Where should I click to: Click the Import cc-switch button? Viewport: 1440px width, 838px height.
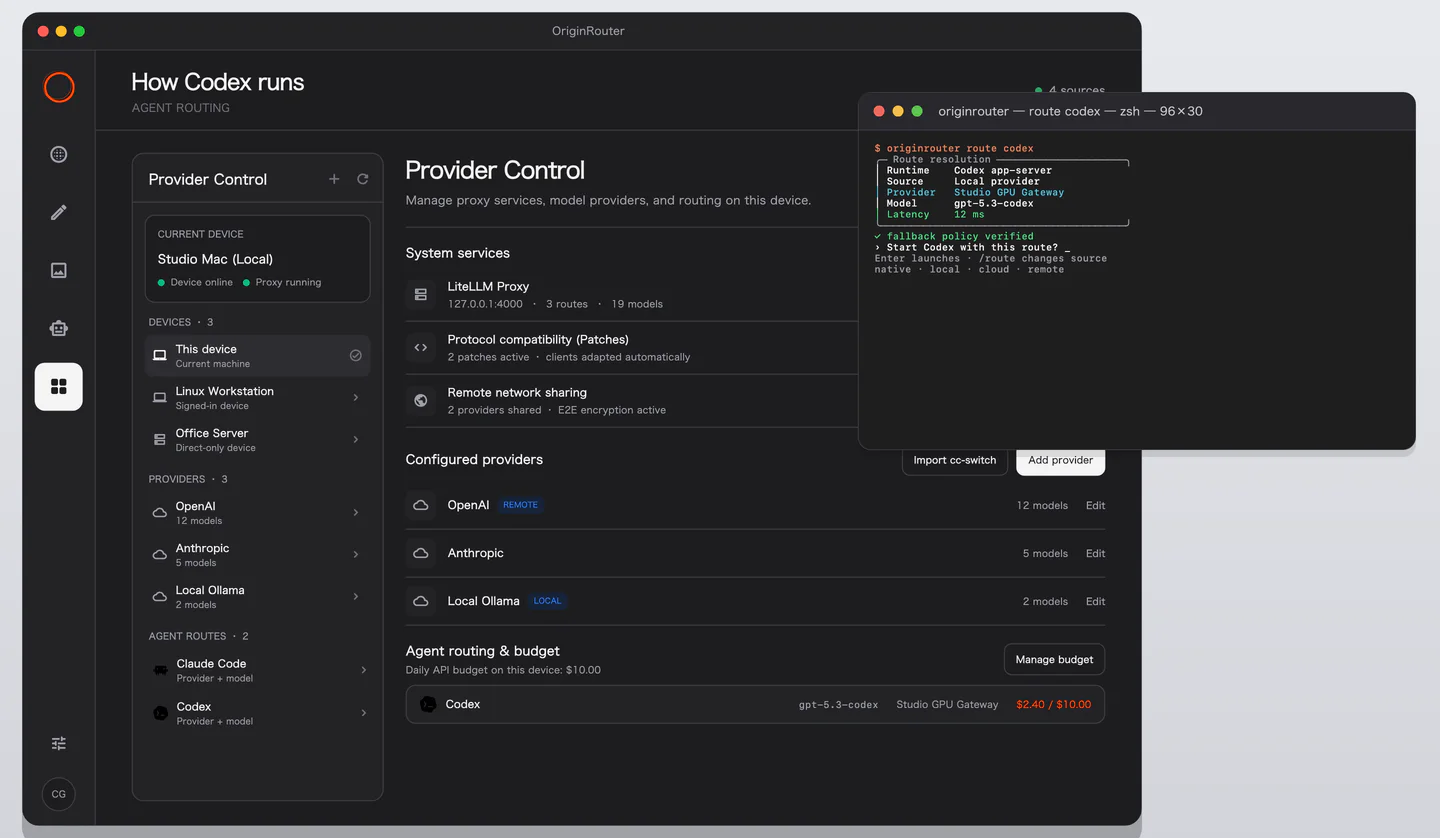(x=955, y=460)
